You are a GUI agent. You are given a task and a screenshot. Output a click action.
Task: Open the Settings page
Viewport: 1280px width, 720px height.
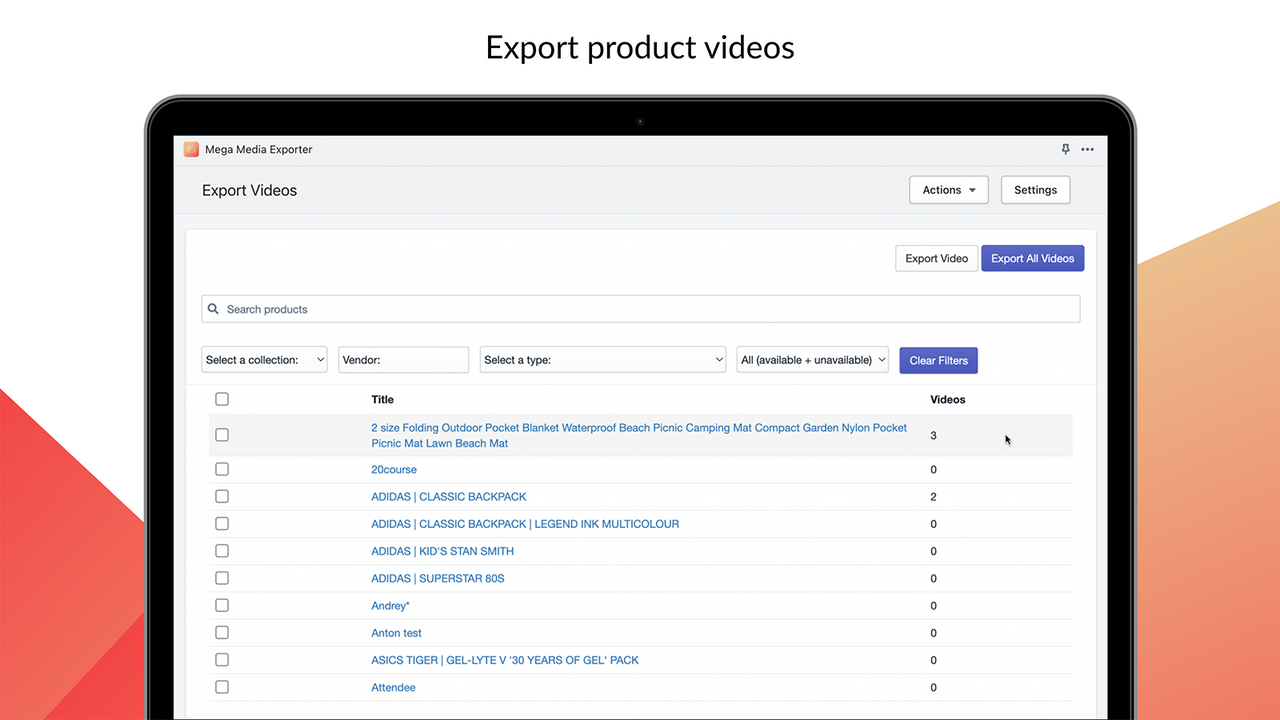pos(1035,189)
